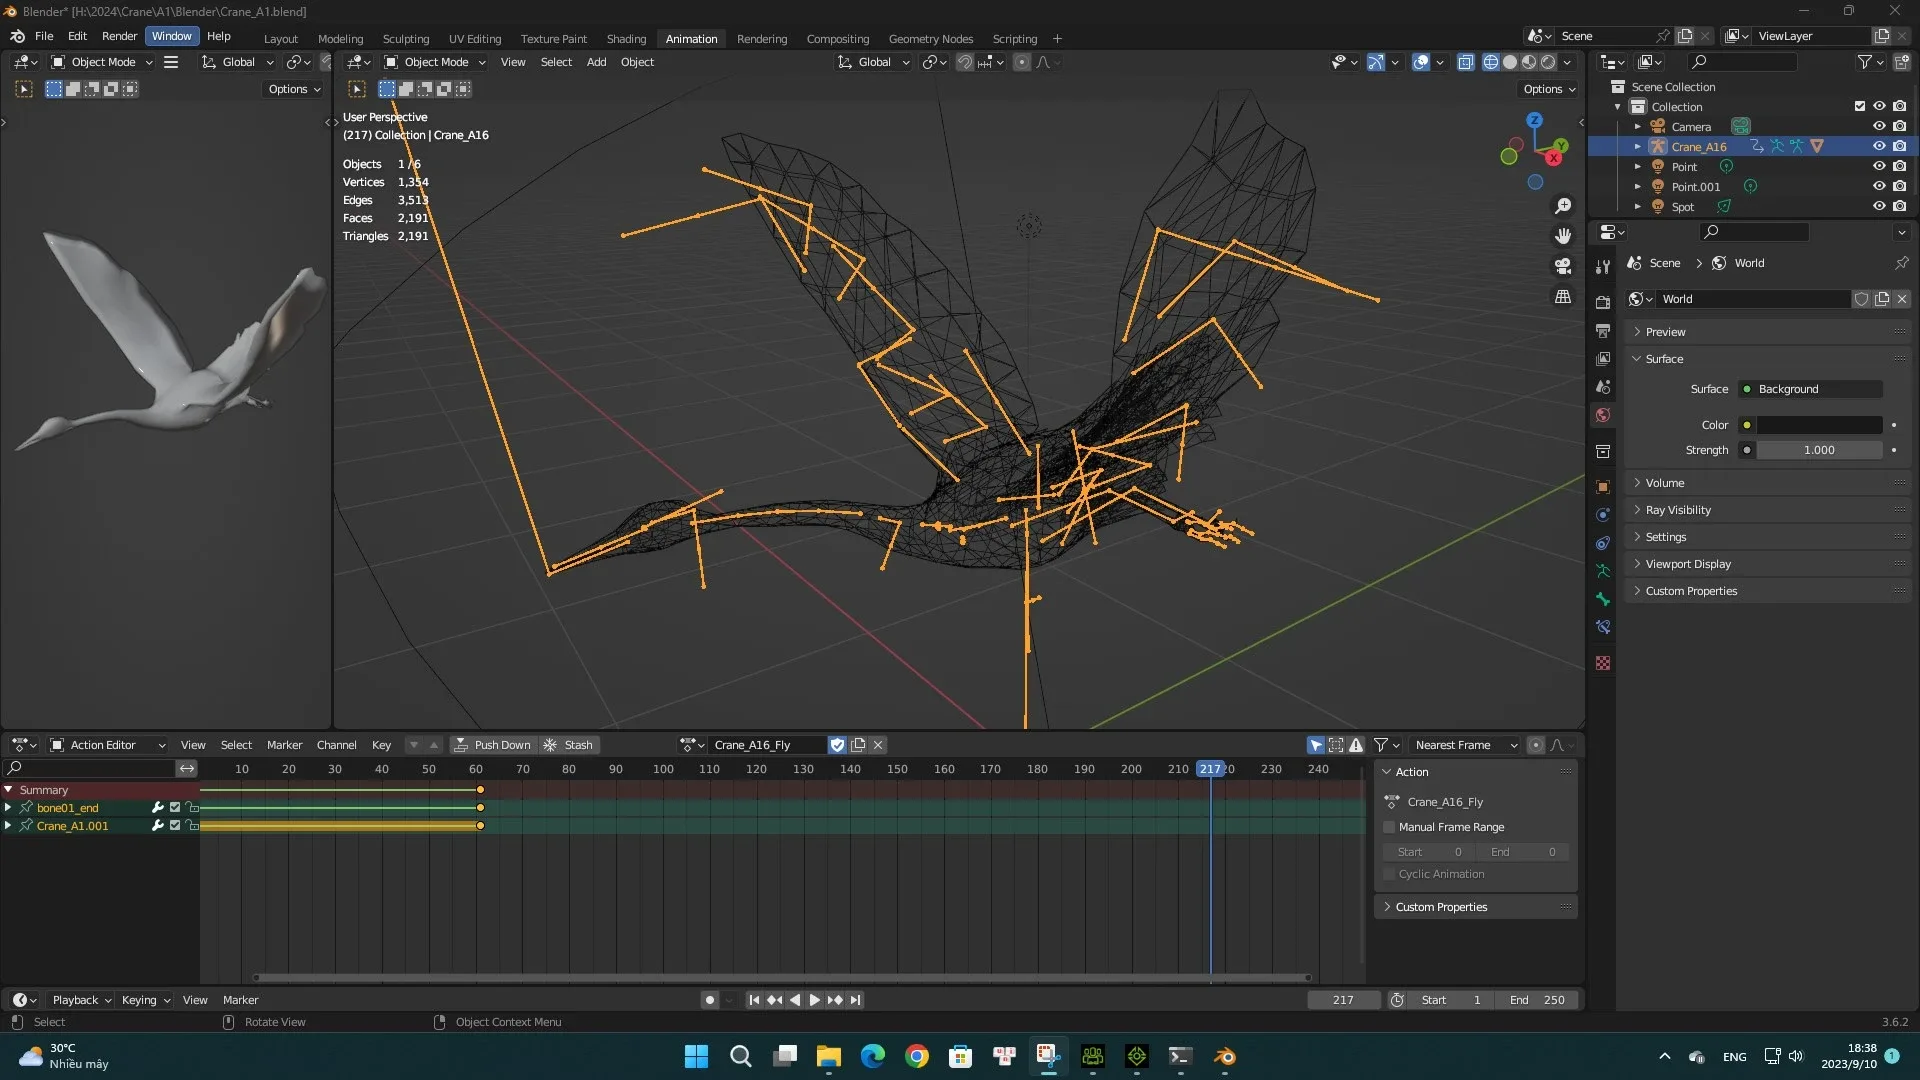Screen dimensions: 1920x1080
Task: Toggle visibility of Camera object
Action: click(x=1879, y=125)
